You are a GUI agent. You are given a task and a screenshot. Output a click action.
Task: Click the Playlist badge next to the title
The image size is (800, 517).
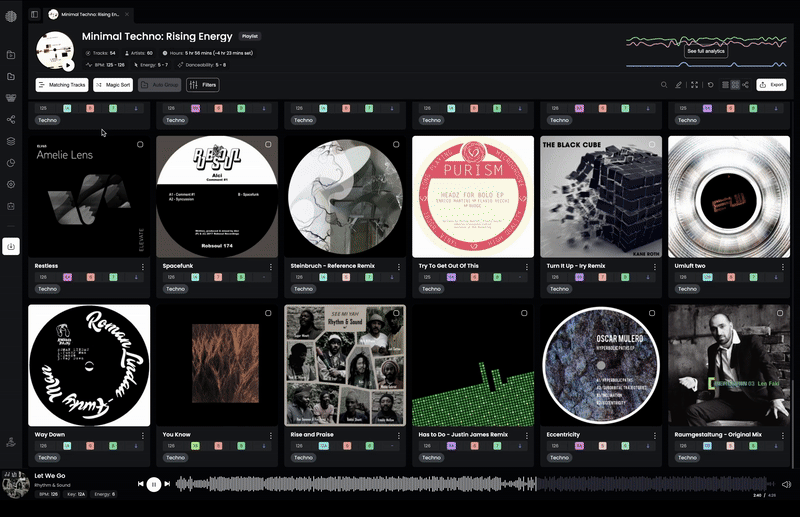coord(249,36)
